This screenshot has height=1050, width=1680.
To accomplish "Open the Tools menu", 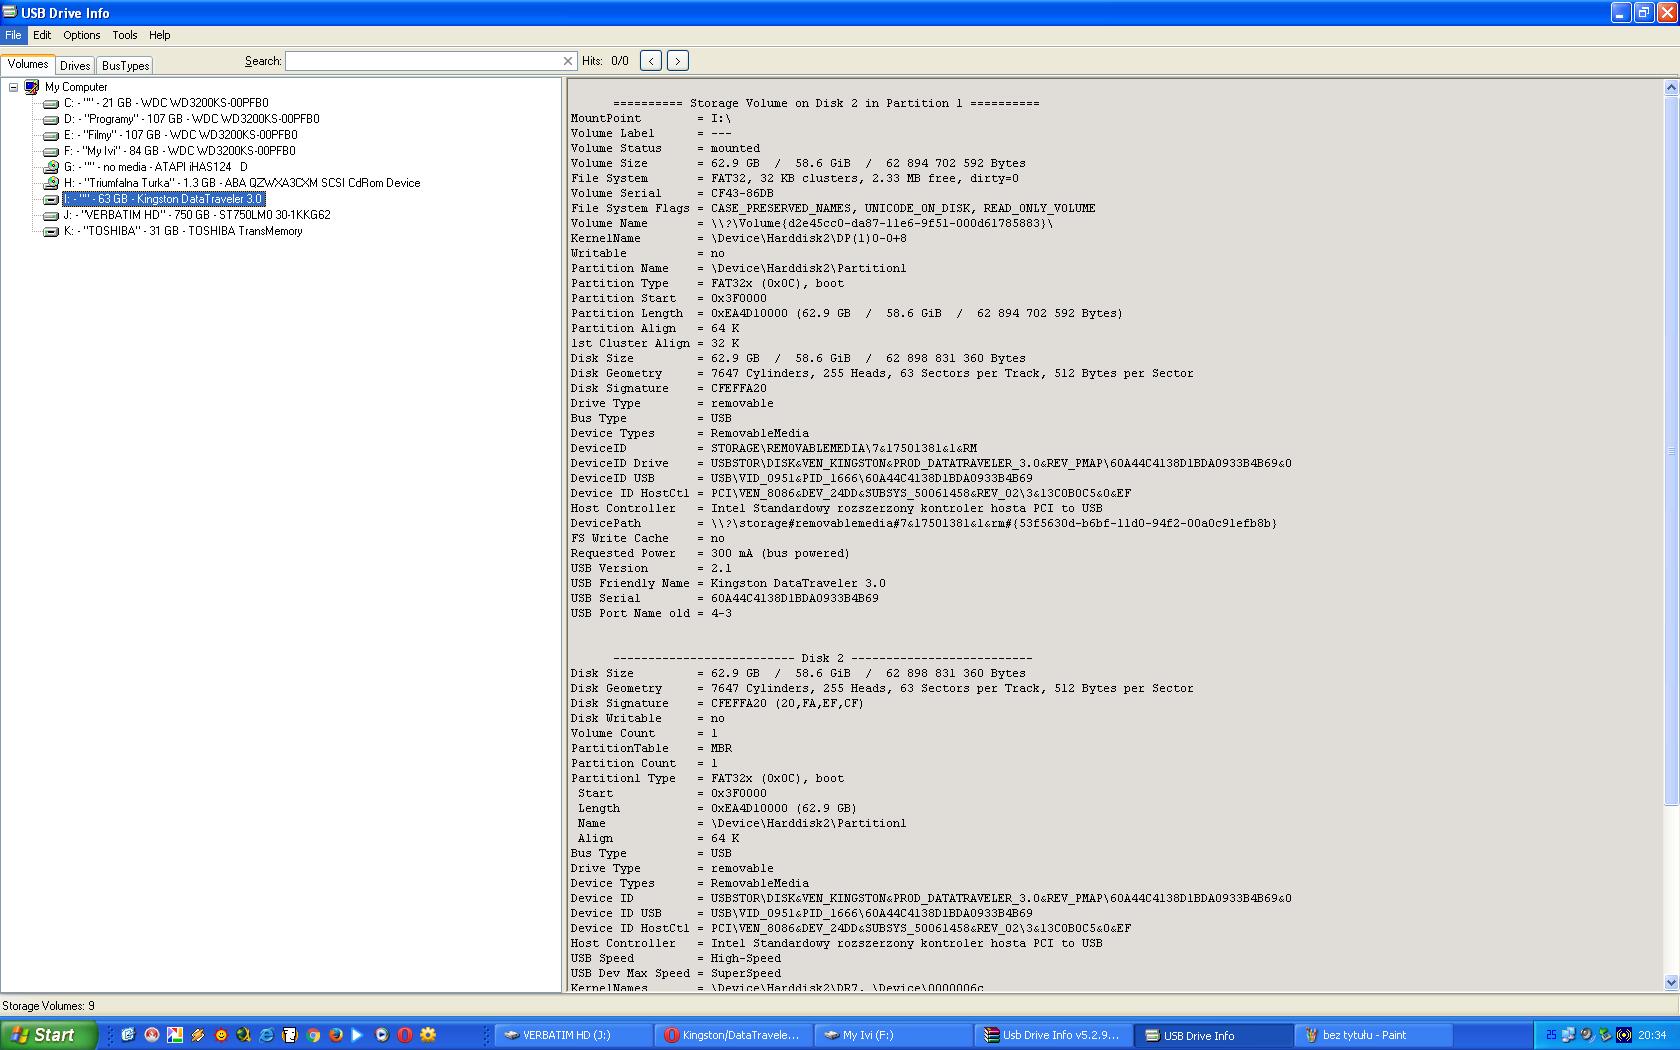I will point(125,35).
